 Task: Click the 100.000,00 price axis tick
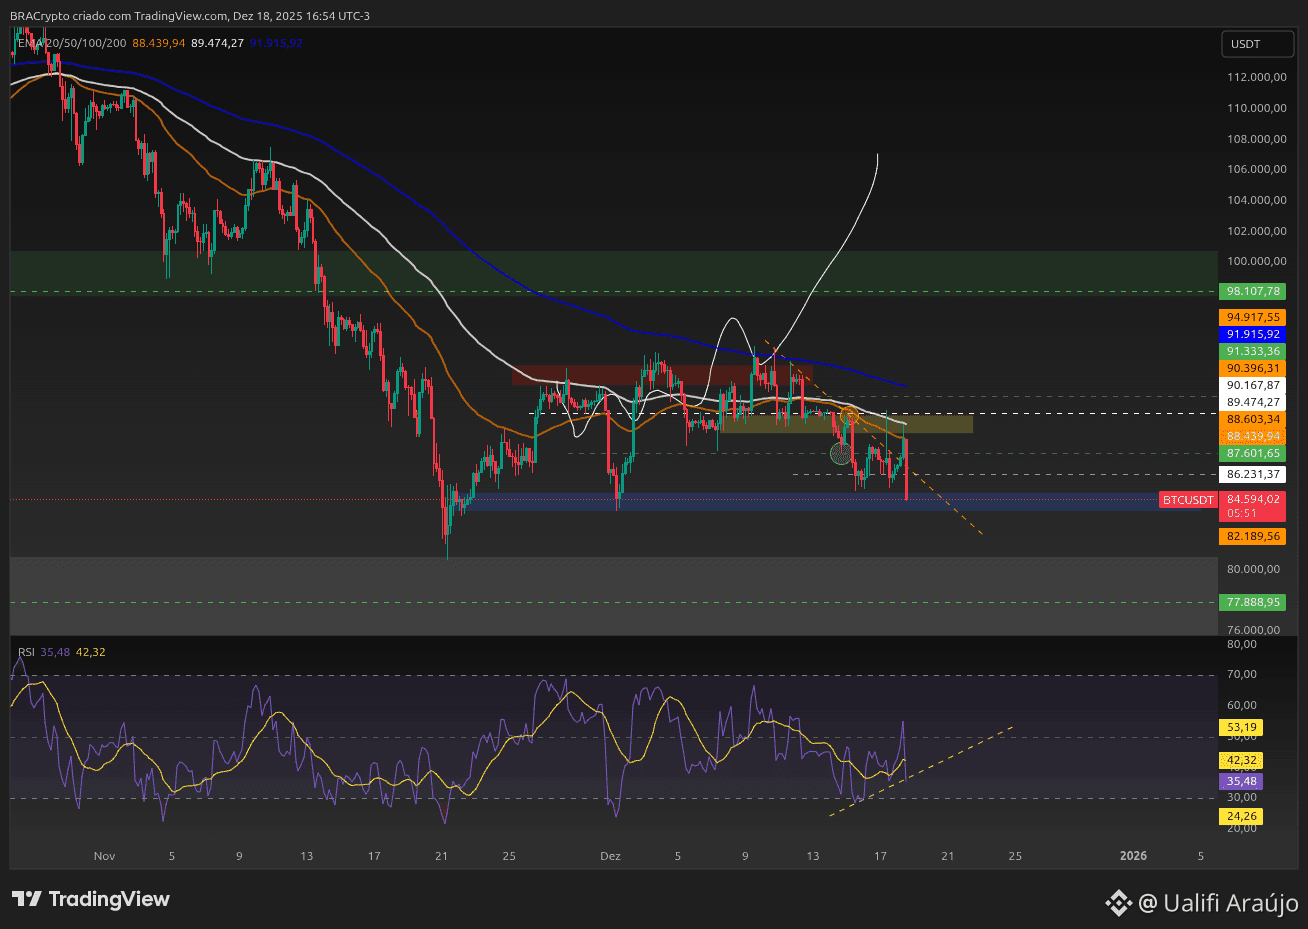tap(1256, 262)
